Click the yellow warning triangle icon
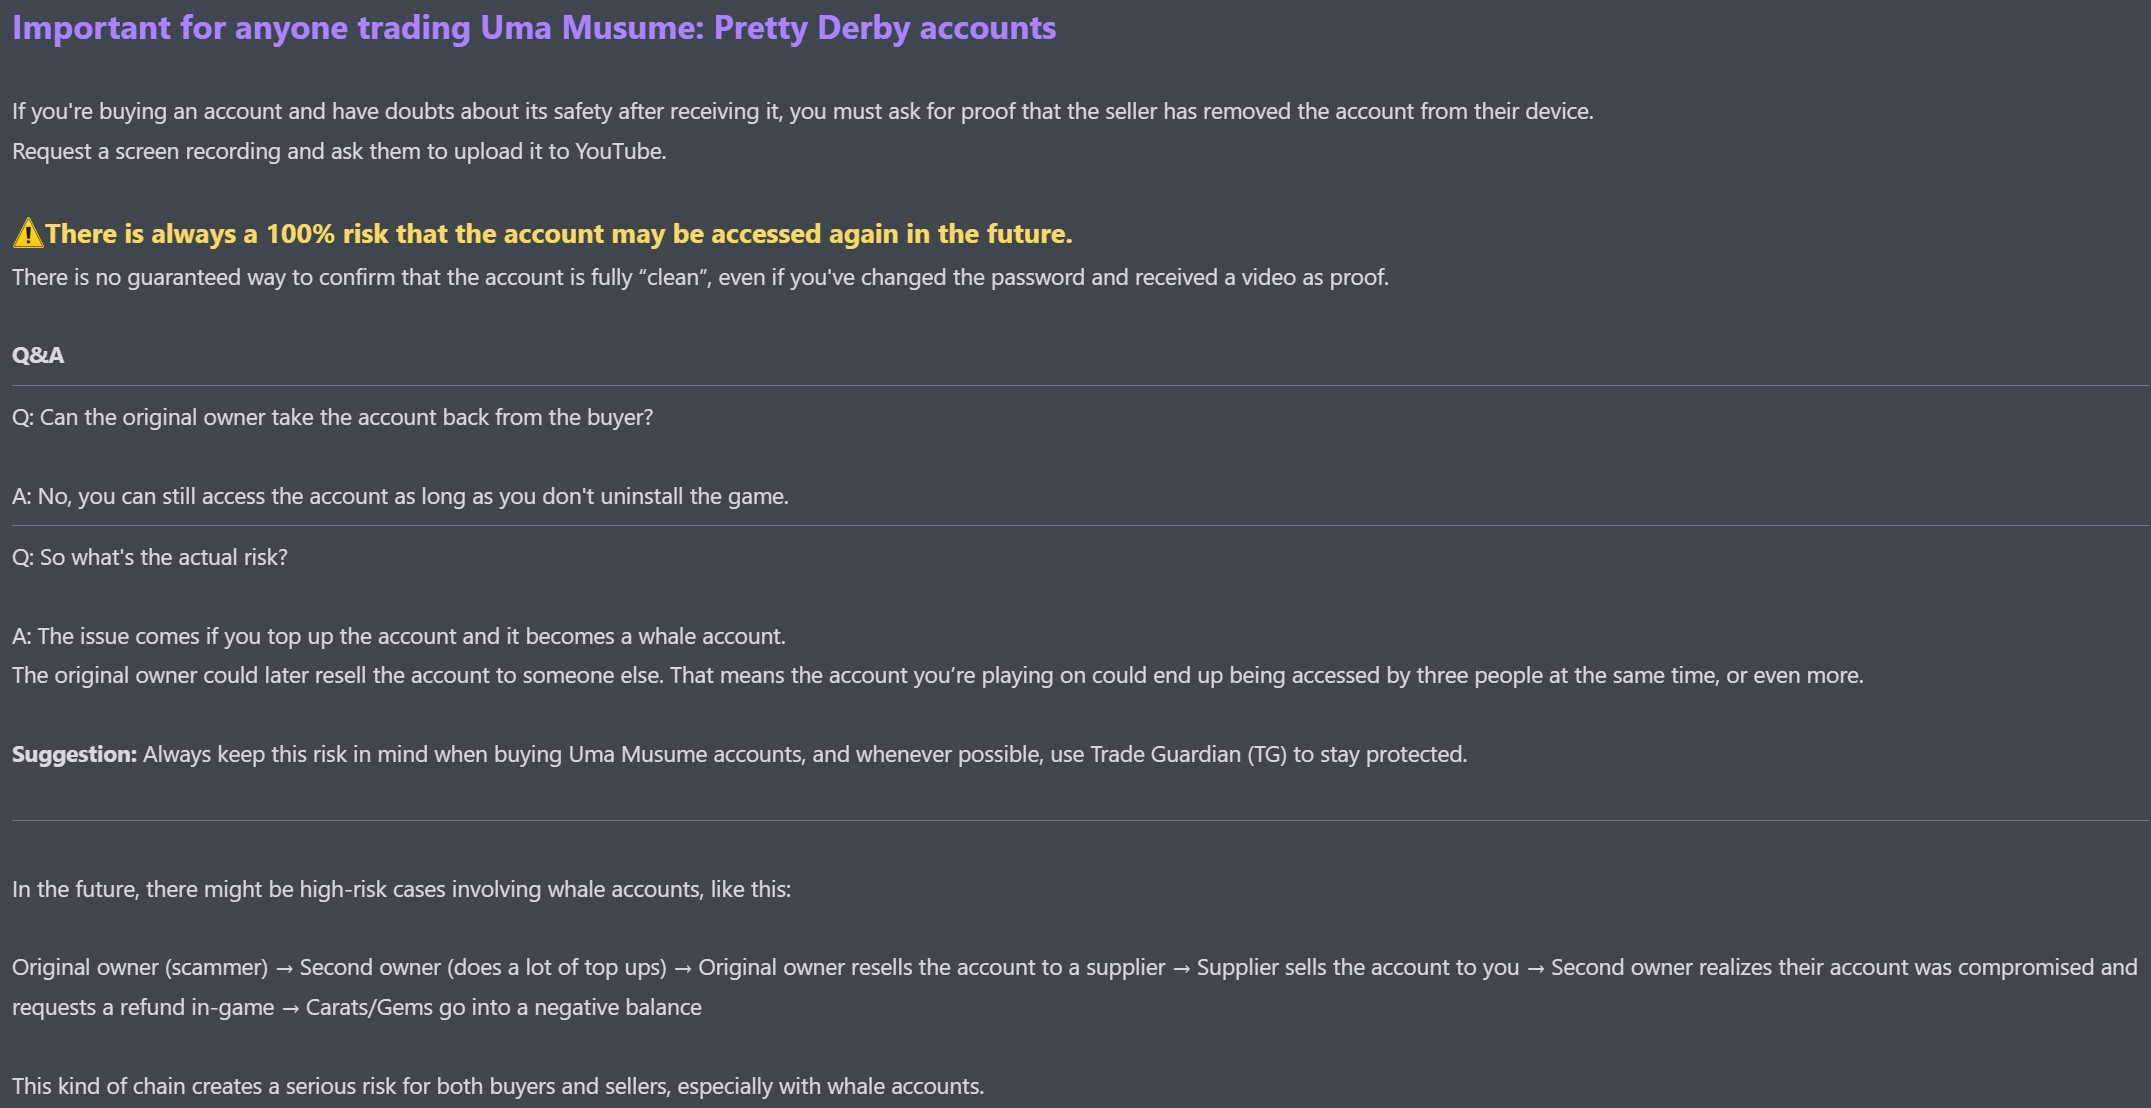This screenshot has height=1108, width=2151. [x=28, y=234]
